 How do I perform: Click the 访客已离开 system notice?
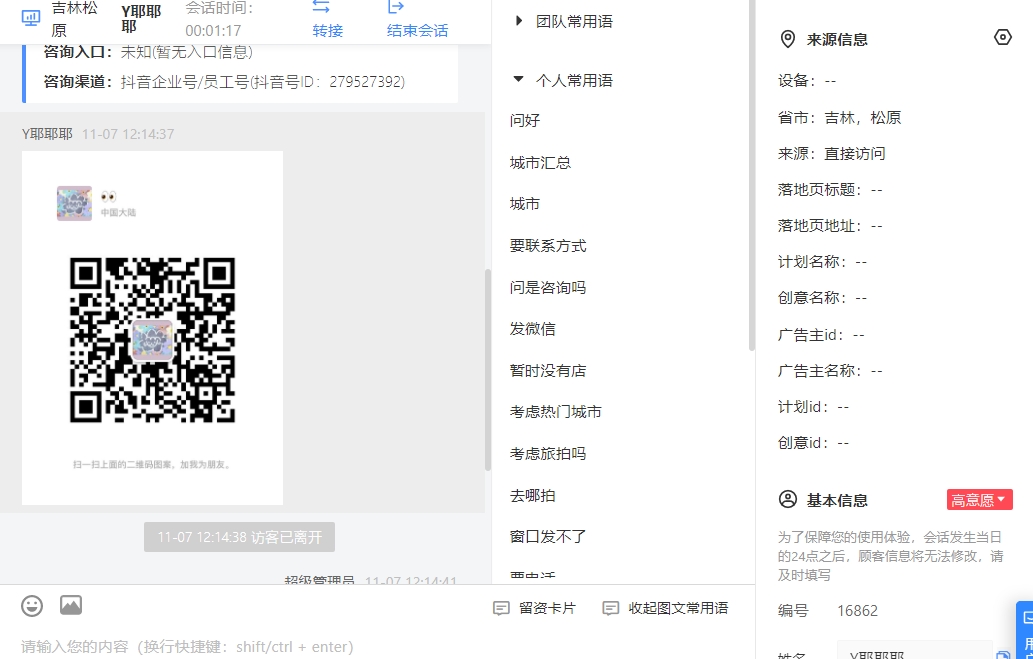tap(239, 537)
